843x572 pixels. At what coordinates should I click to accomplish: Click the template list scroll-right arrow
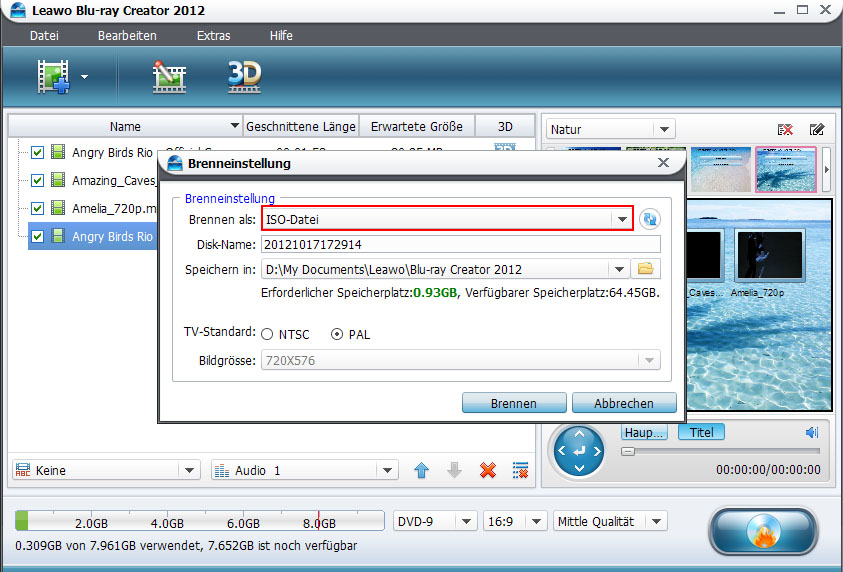(826, 169)
